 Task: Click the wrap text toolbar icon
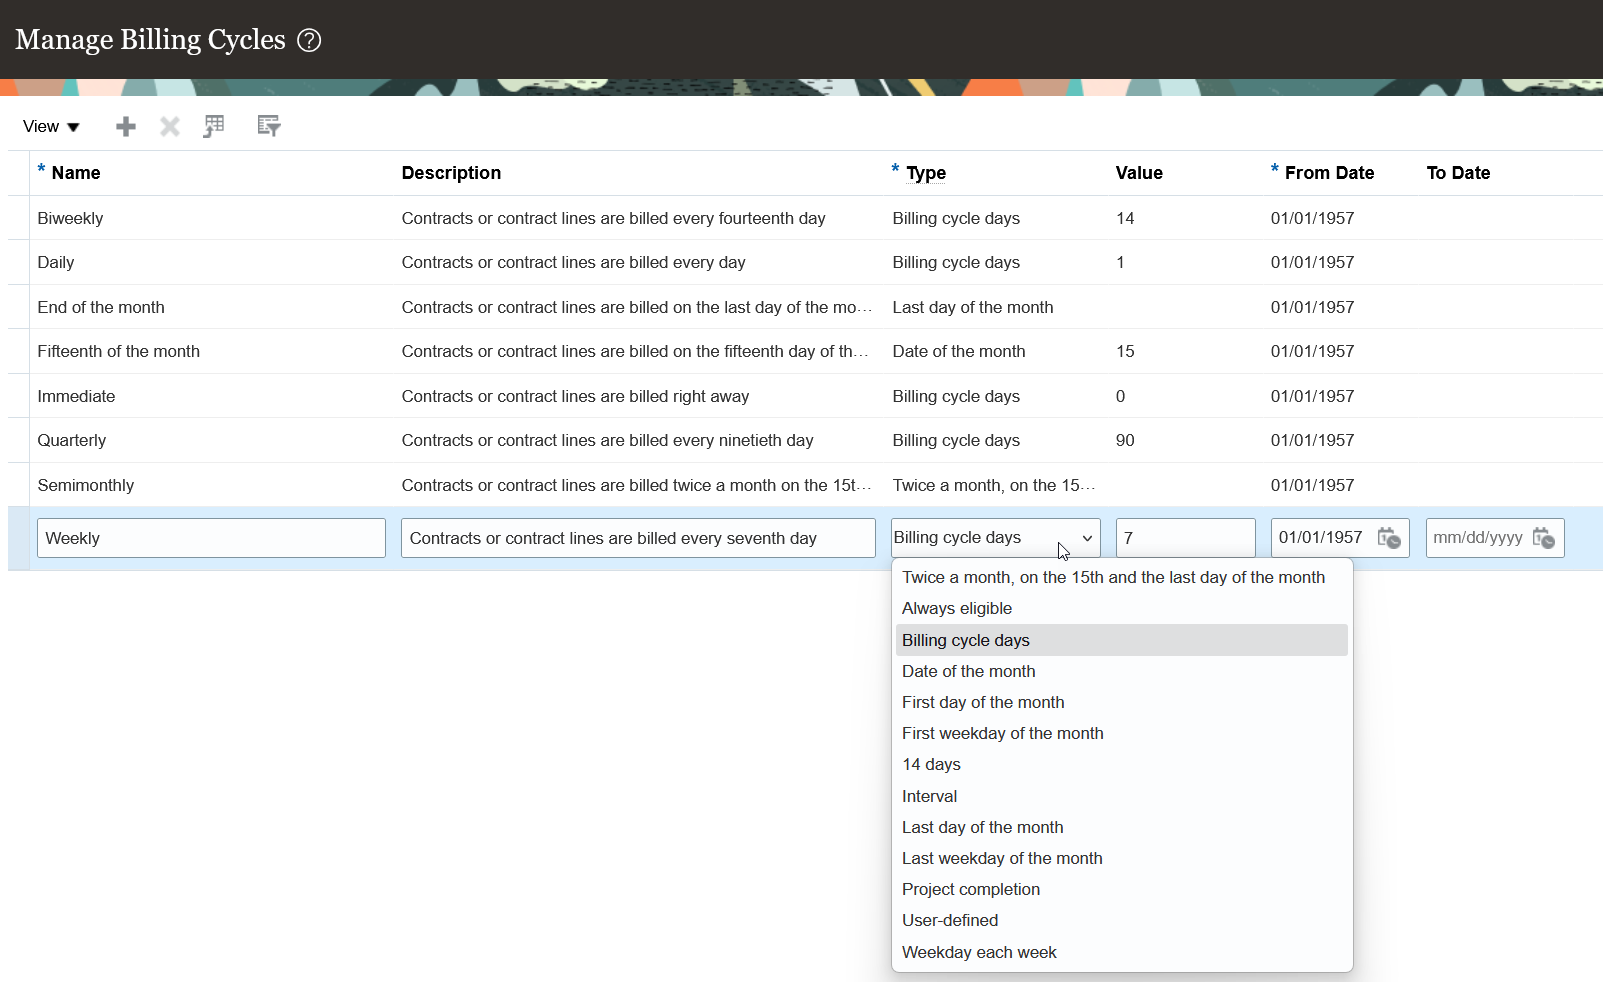269,126
